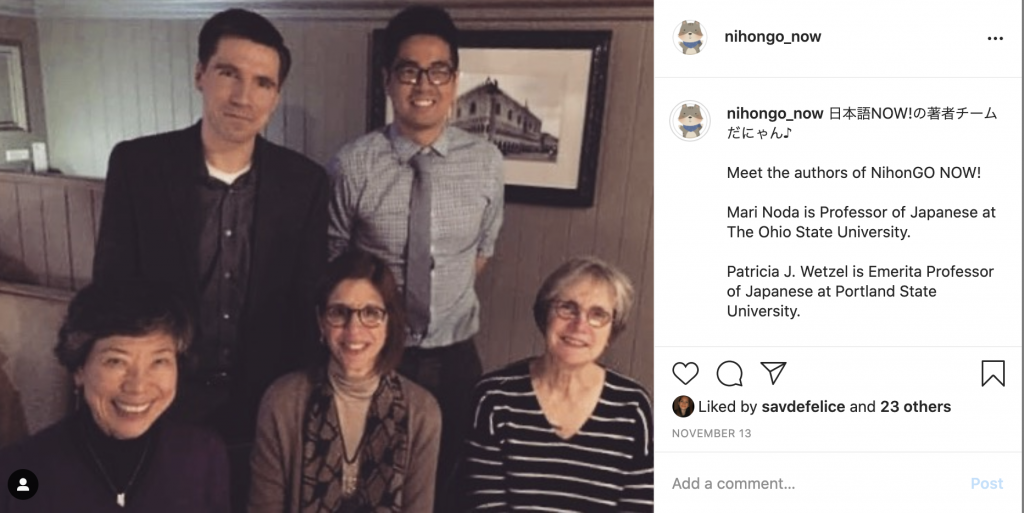Image resolution: width=1024 pixels, height=513 pixels.
Task: Click the comment speech bubble icon
Action: click(x=729, y=373)
